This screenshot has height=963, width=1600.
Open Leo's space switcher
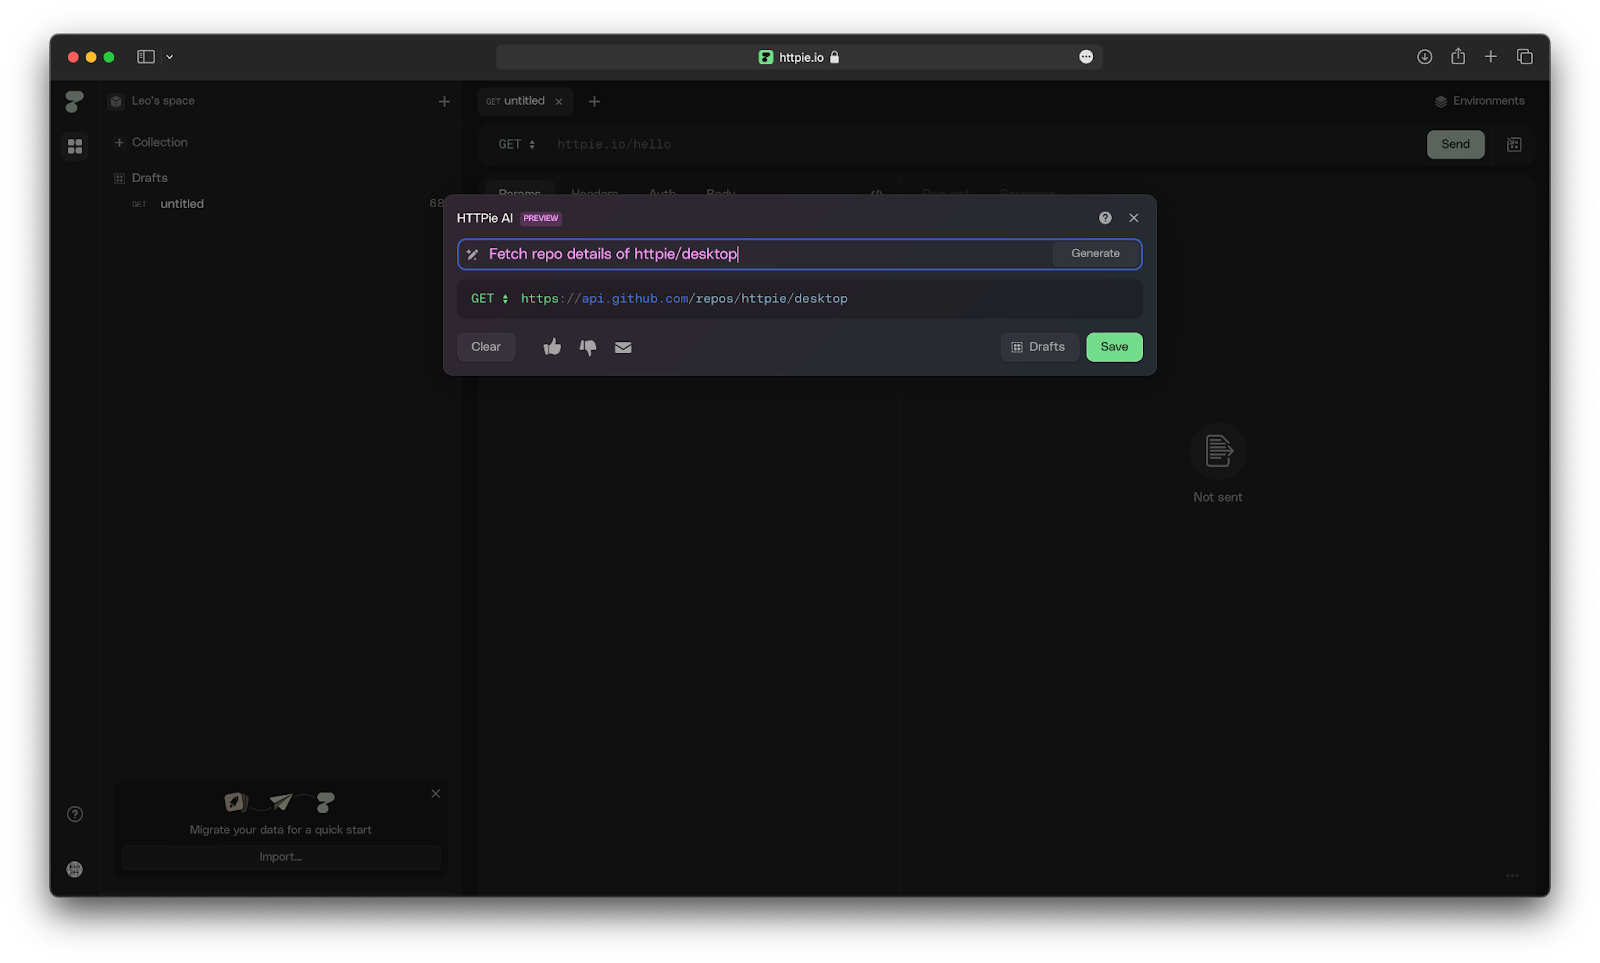(154, 101)
